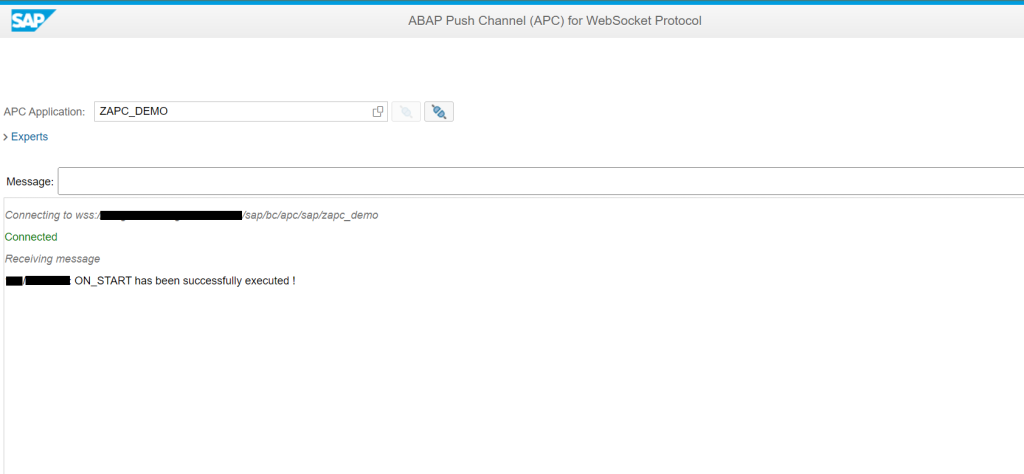The width and height of the screenshot is (1024, 474).
Task: Click the blue disconnect plug button
Action: pos(439,112)
